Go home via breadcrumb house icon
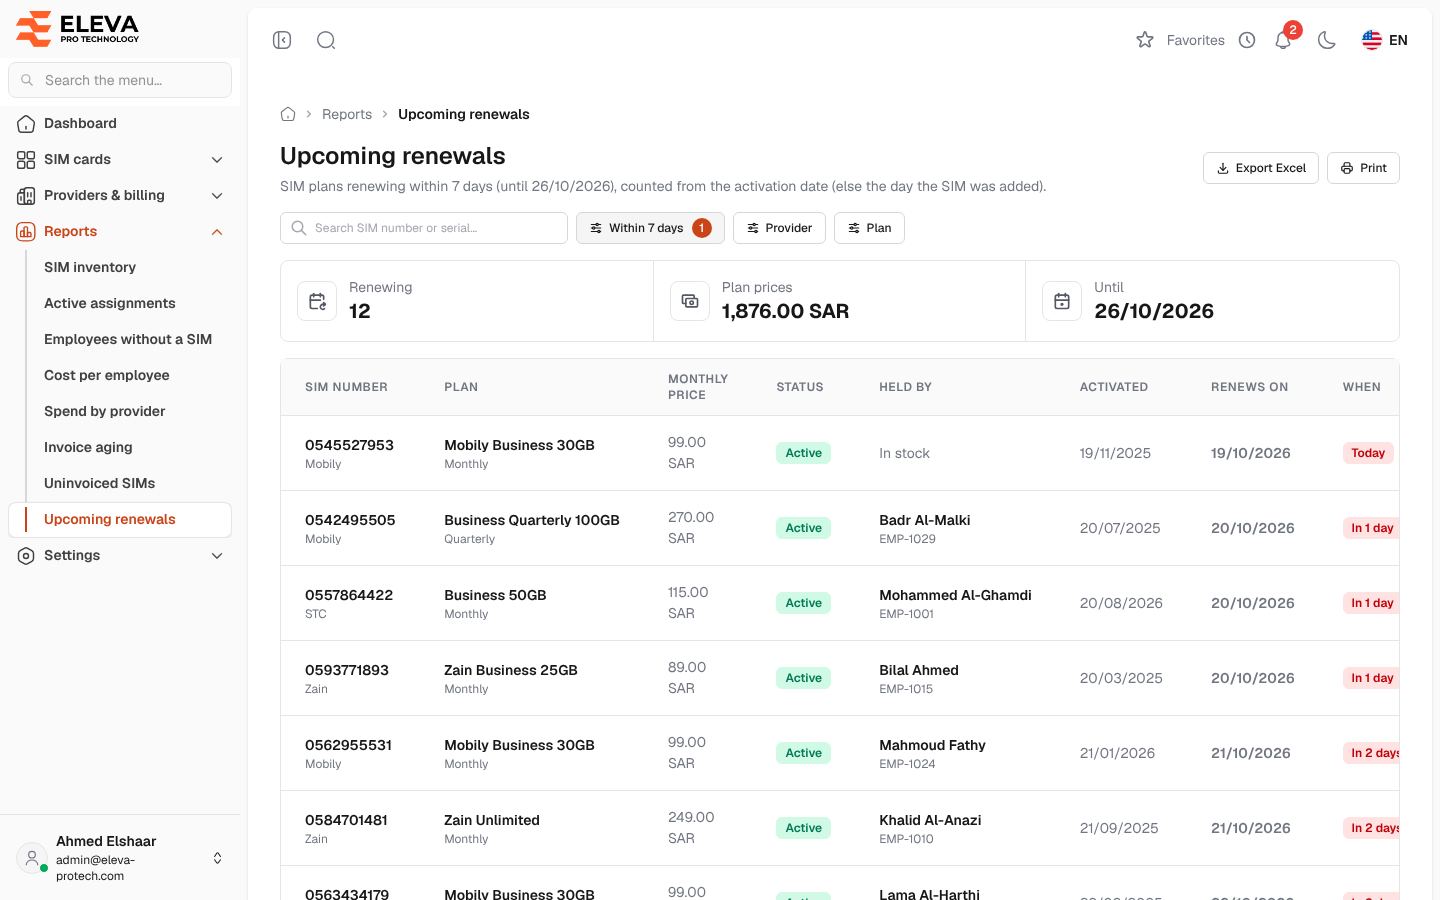The width and height of the screenshot is (1440, 900). [x=288, y=114]
